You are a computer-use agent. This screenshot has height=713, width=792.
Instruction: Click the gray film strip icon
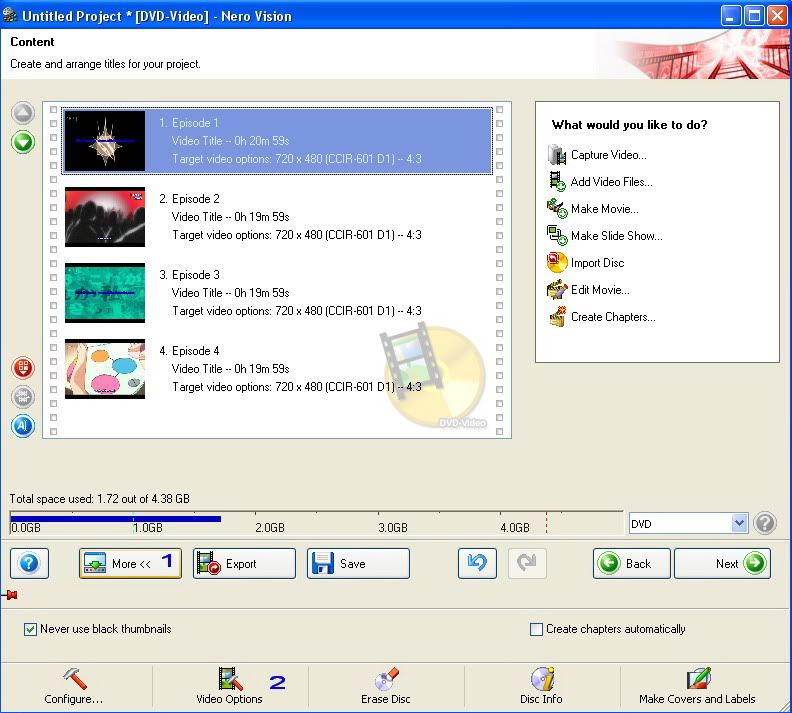(x=23, y=396)
